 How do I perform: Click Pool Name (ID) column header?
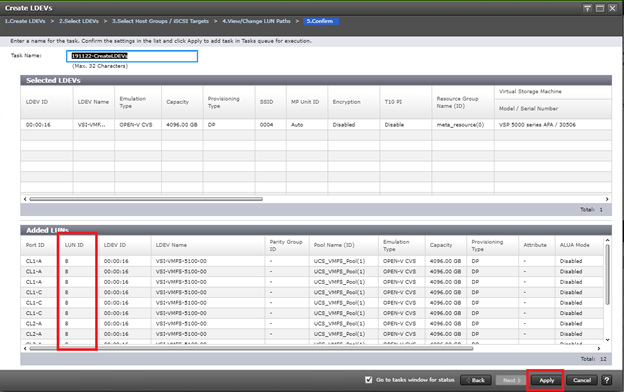pyautogui.click(x=344, y=245)
